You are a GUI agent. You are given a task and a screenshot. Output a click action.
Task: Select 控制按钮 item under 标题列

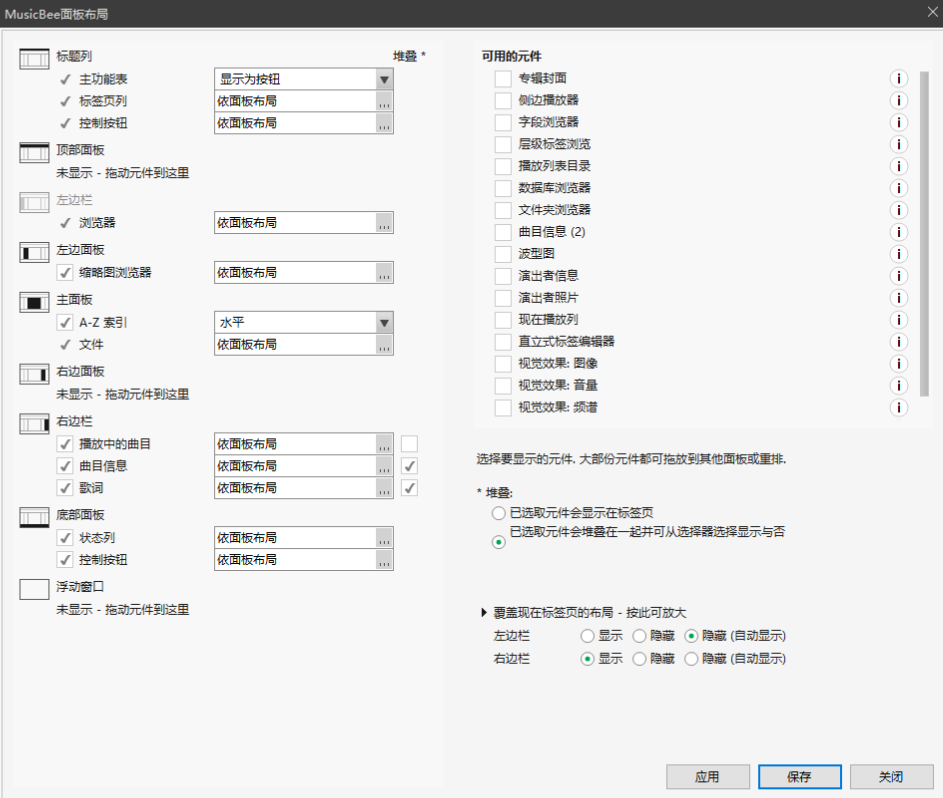pos(103,123)
